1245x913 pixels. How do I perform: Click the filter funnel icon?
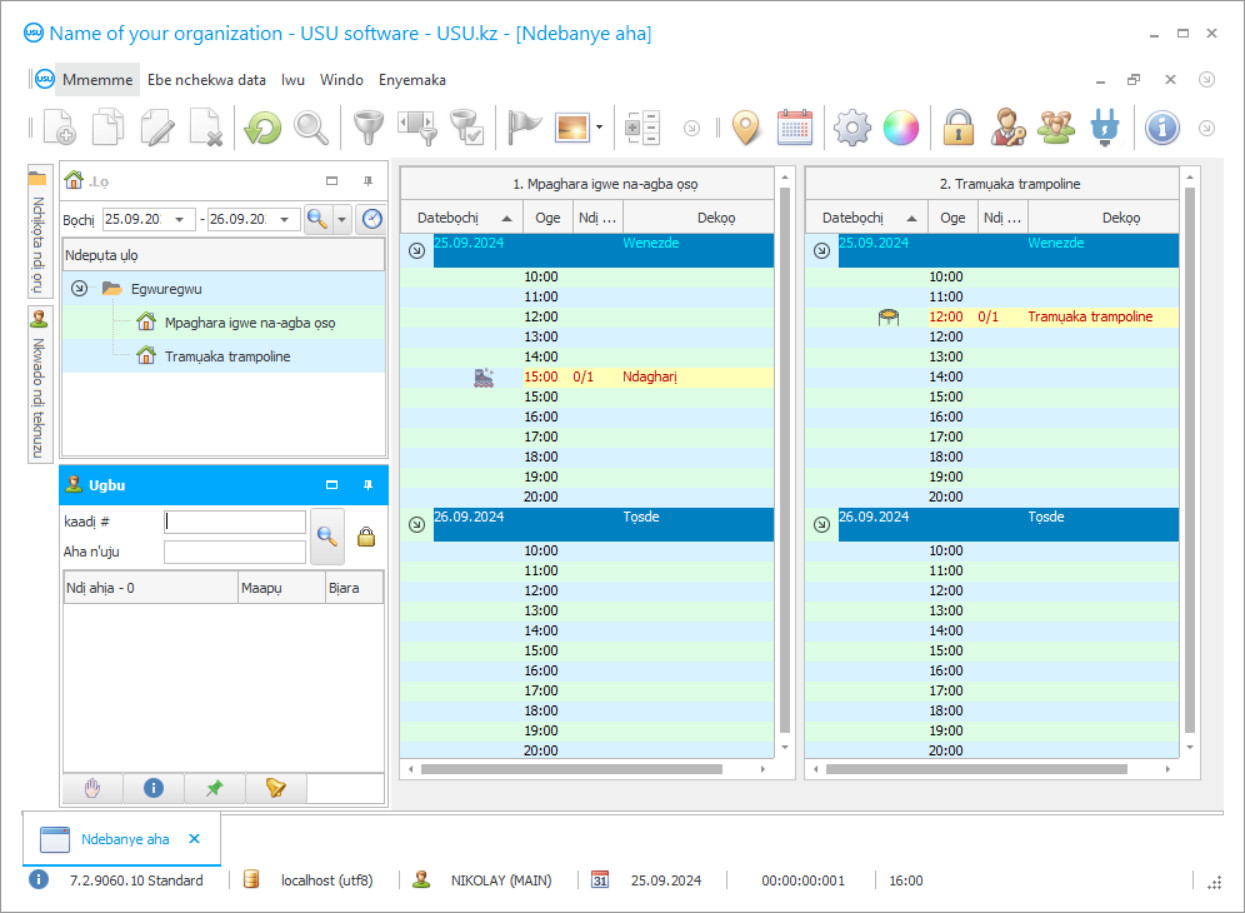369,128
